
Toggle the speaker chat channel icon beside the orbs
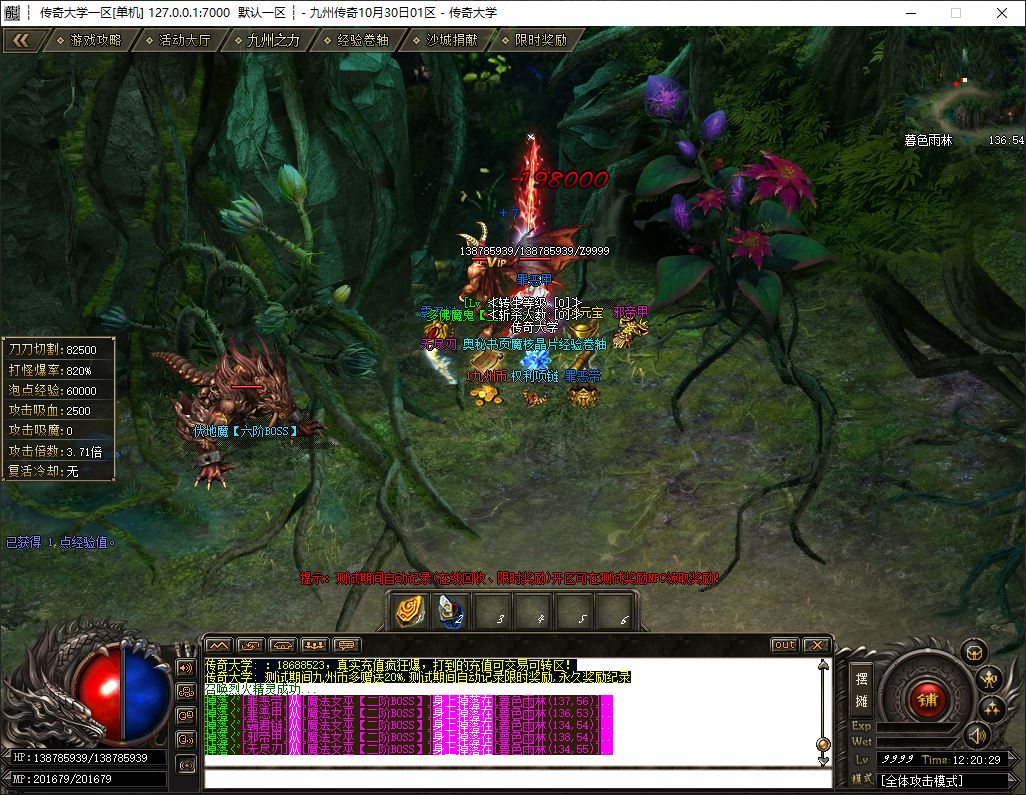(186, 667)
